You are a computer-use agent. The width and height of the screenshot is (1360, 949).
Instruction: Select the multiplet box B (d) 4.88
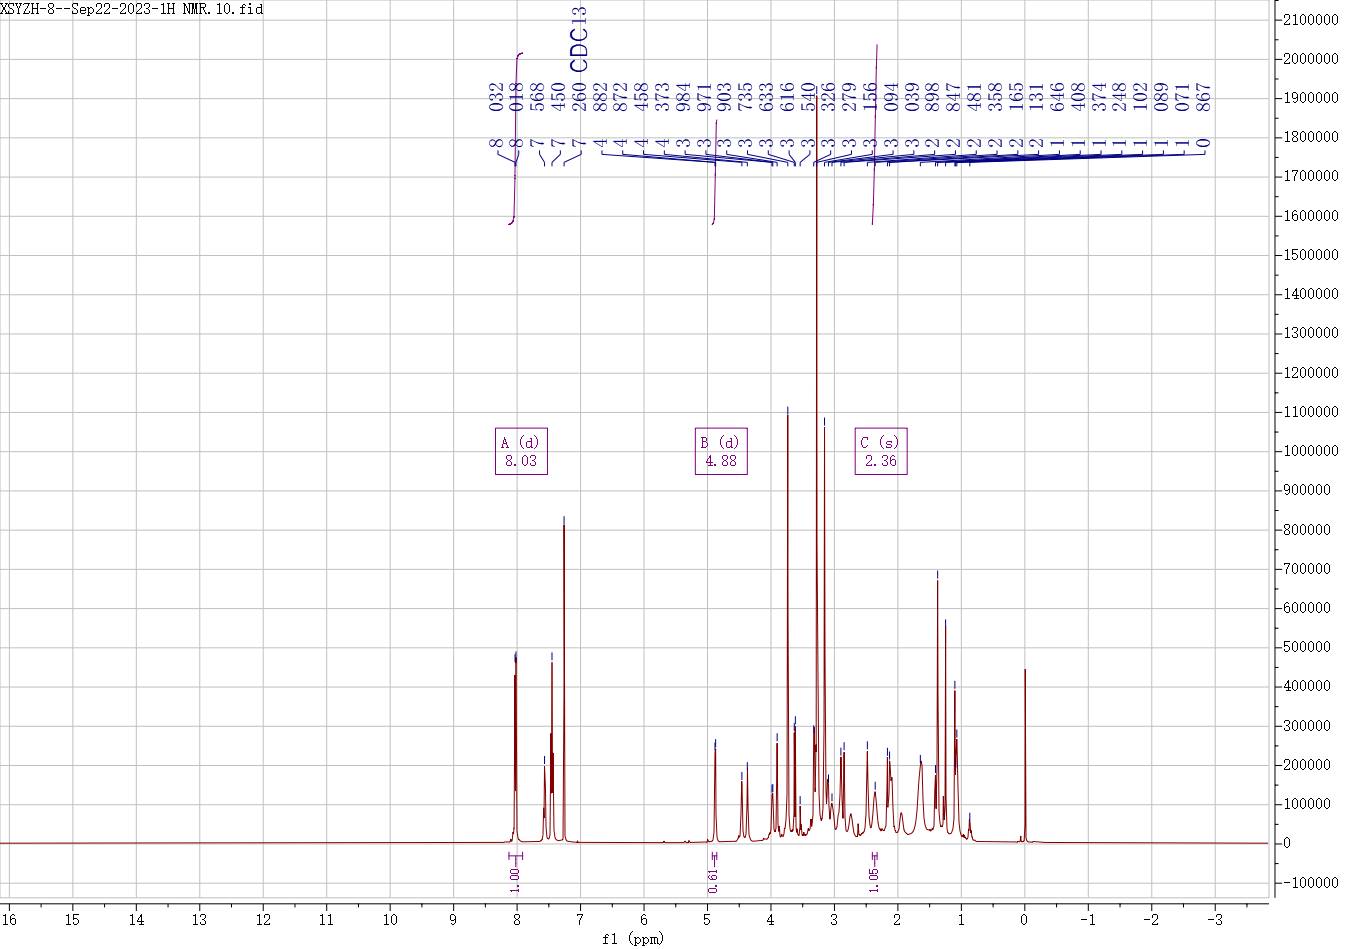click(721, 451)
